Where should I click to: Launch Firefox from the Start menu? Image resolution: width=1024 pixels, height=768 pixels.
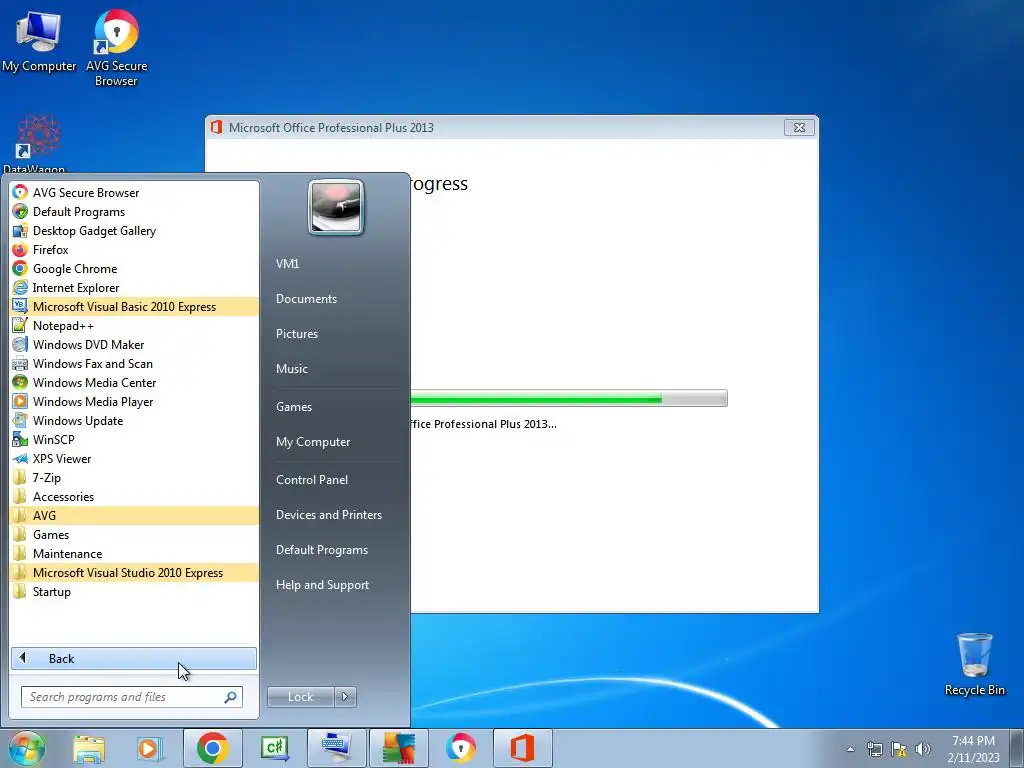pyautogui.click(x=134, y=249)
